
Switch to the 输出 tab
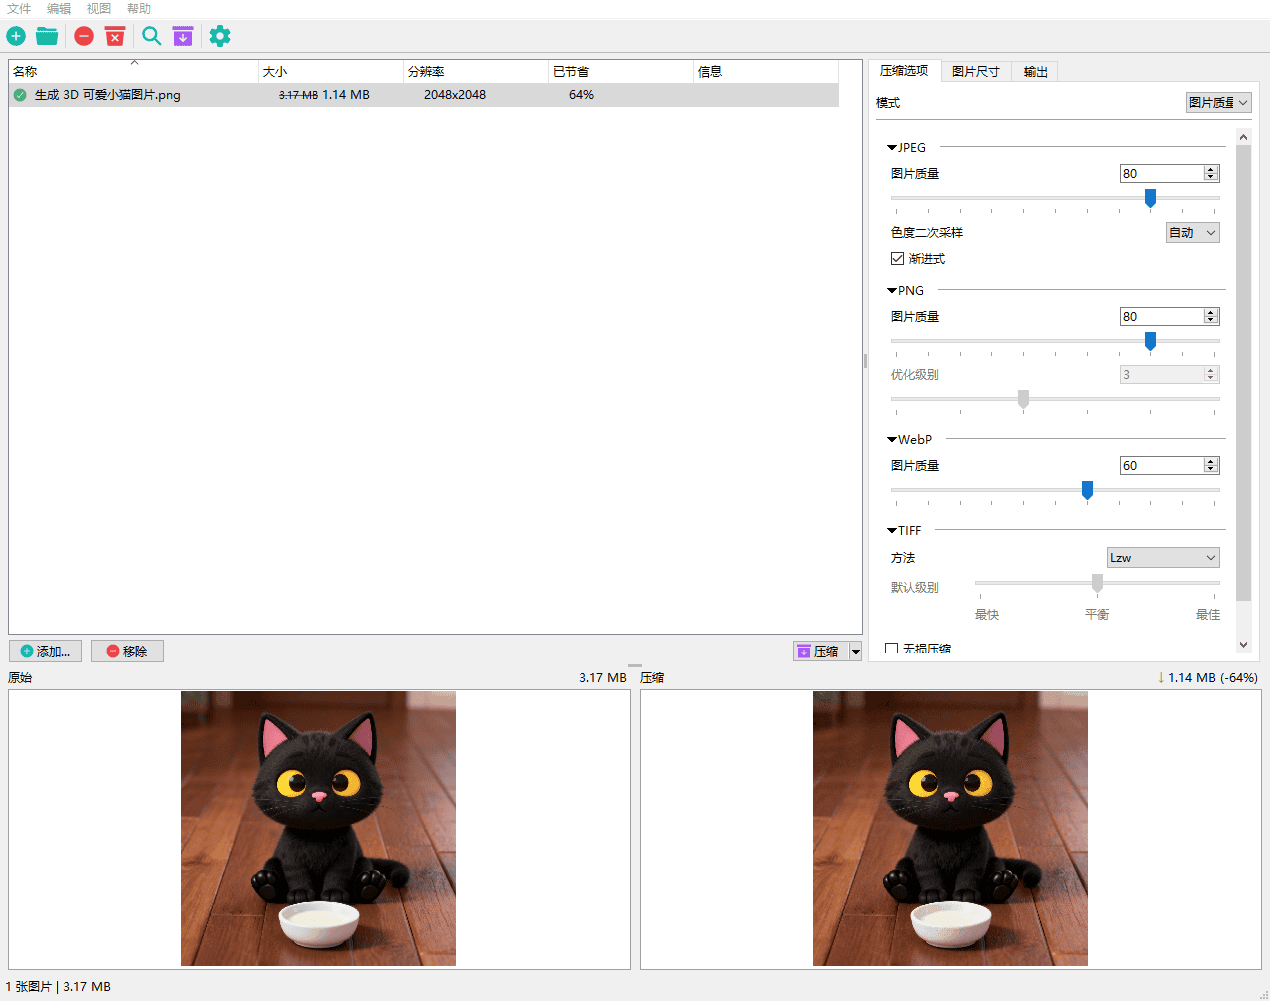point(1035,72)
